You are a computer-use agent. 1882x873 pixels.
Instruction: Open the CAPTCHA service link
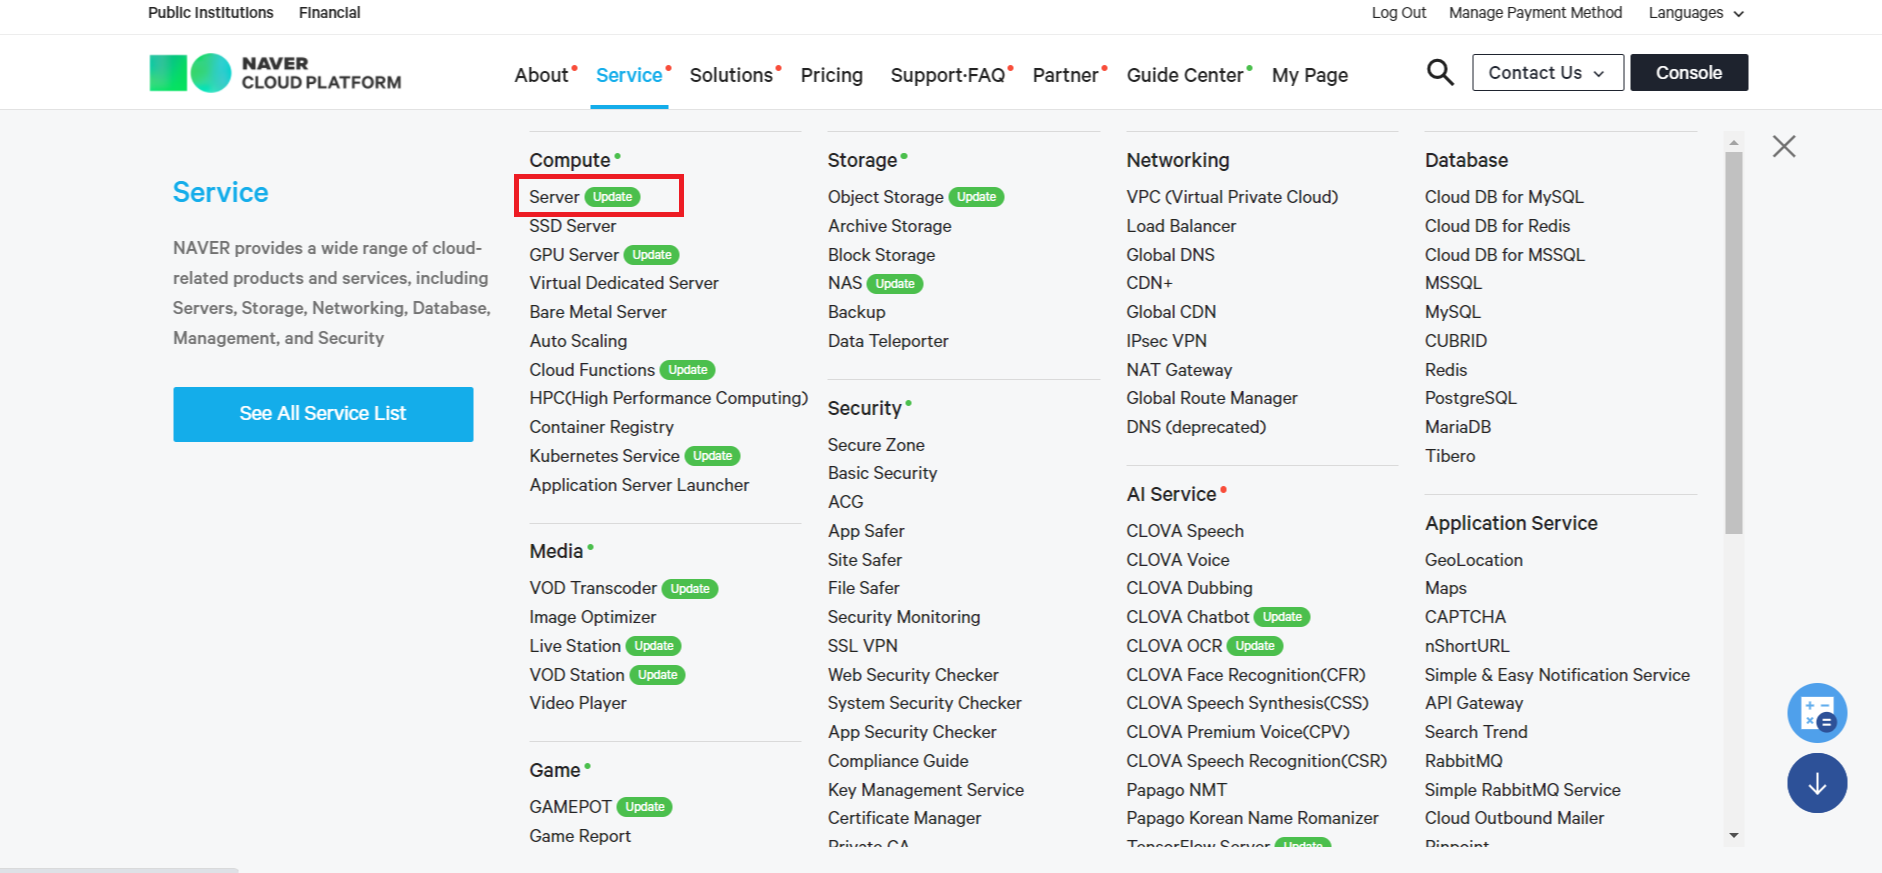(1465, 617)
